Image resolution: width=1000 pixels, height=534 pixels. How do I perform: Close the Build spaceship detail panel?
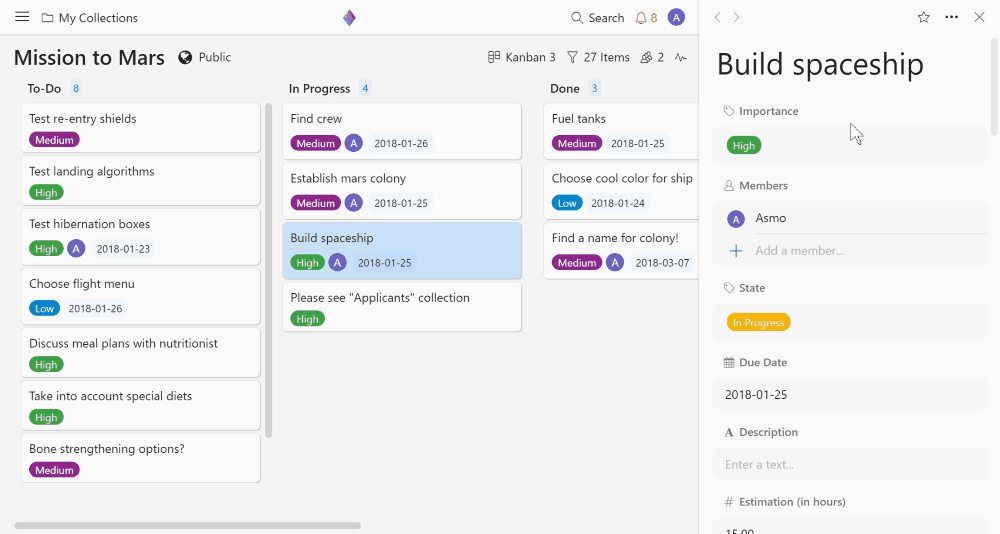(980, 17)
